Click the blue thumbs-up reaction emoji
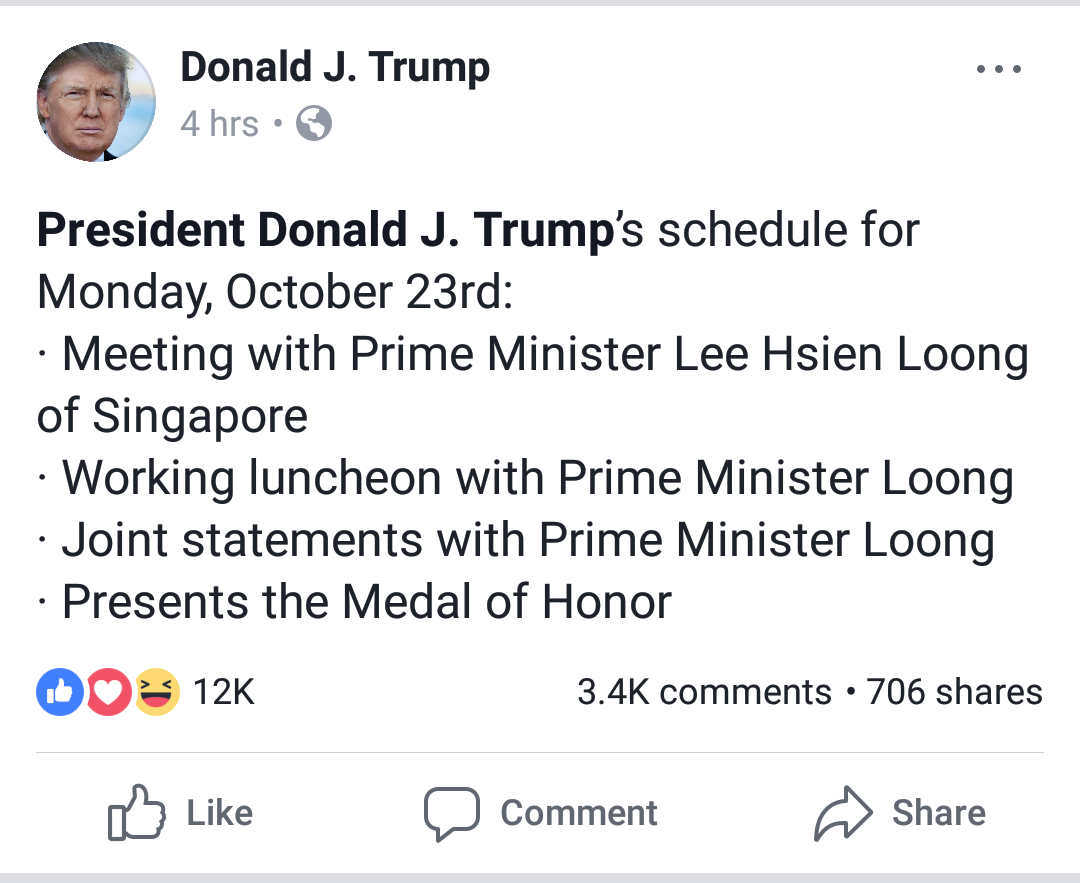Viewport: 1080px width, 883px height. [x=58, y=692]
